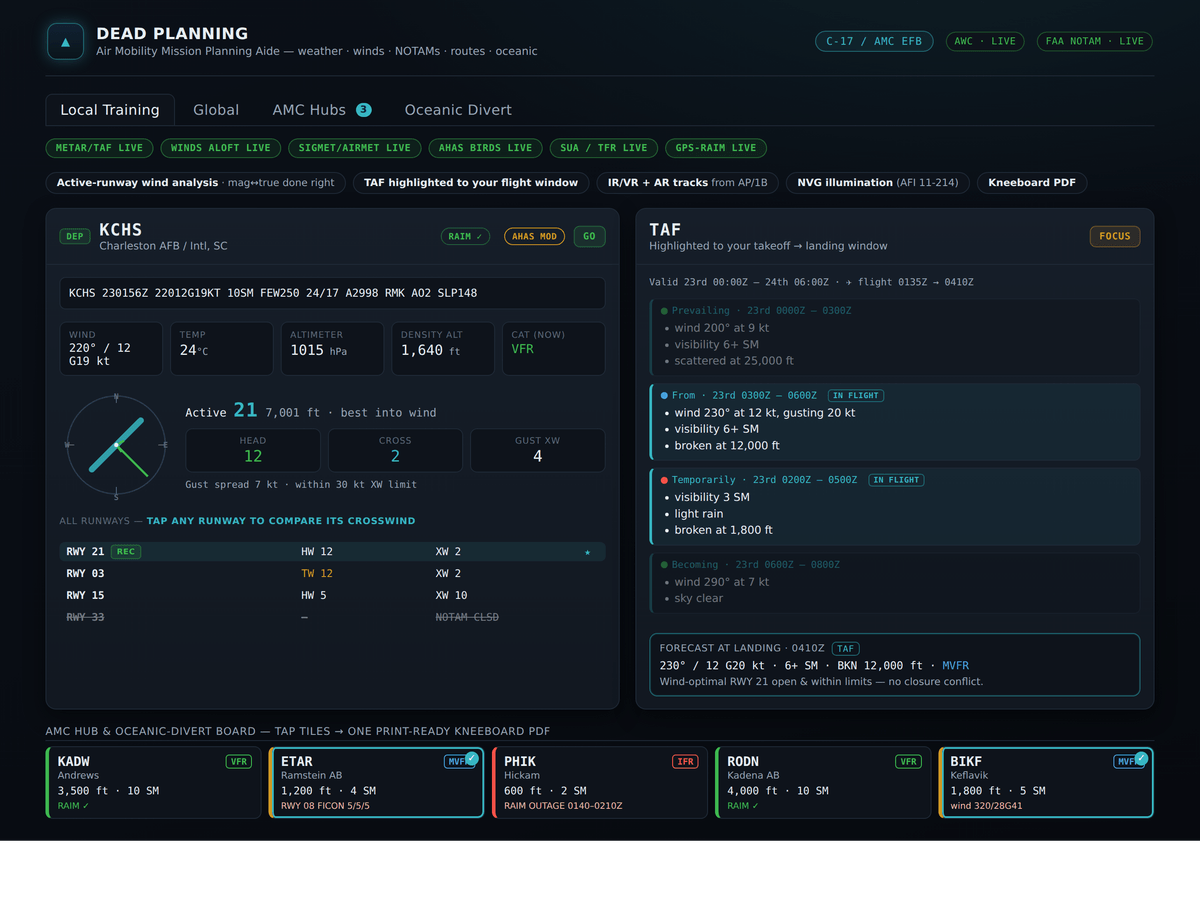The image size is (1200, 917).
Task: Click the IFR badge on PHIK tile
Action: tap(685, 762)
